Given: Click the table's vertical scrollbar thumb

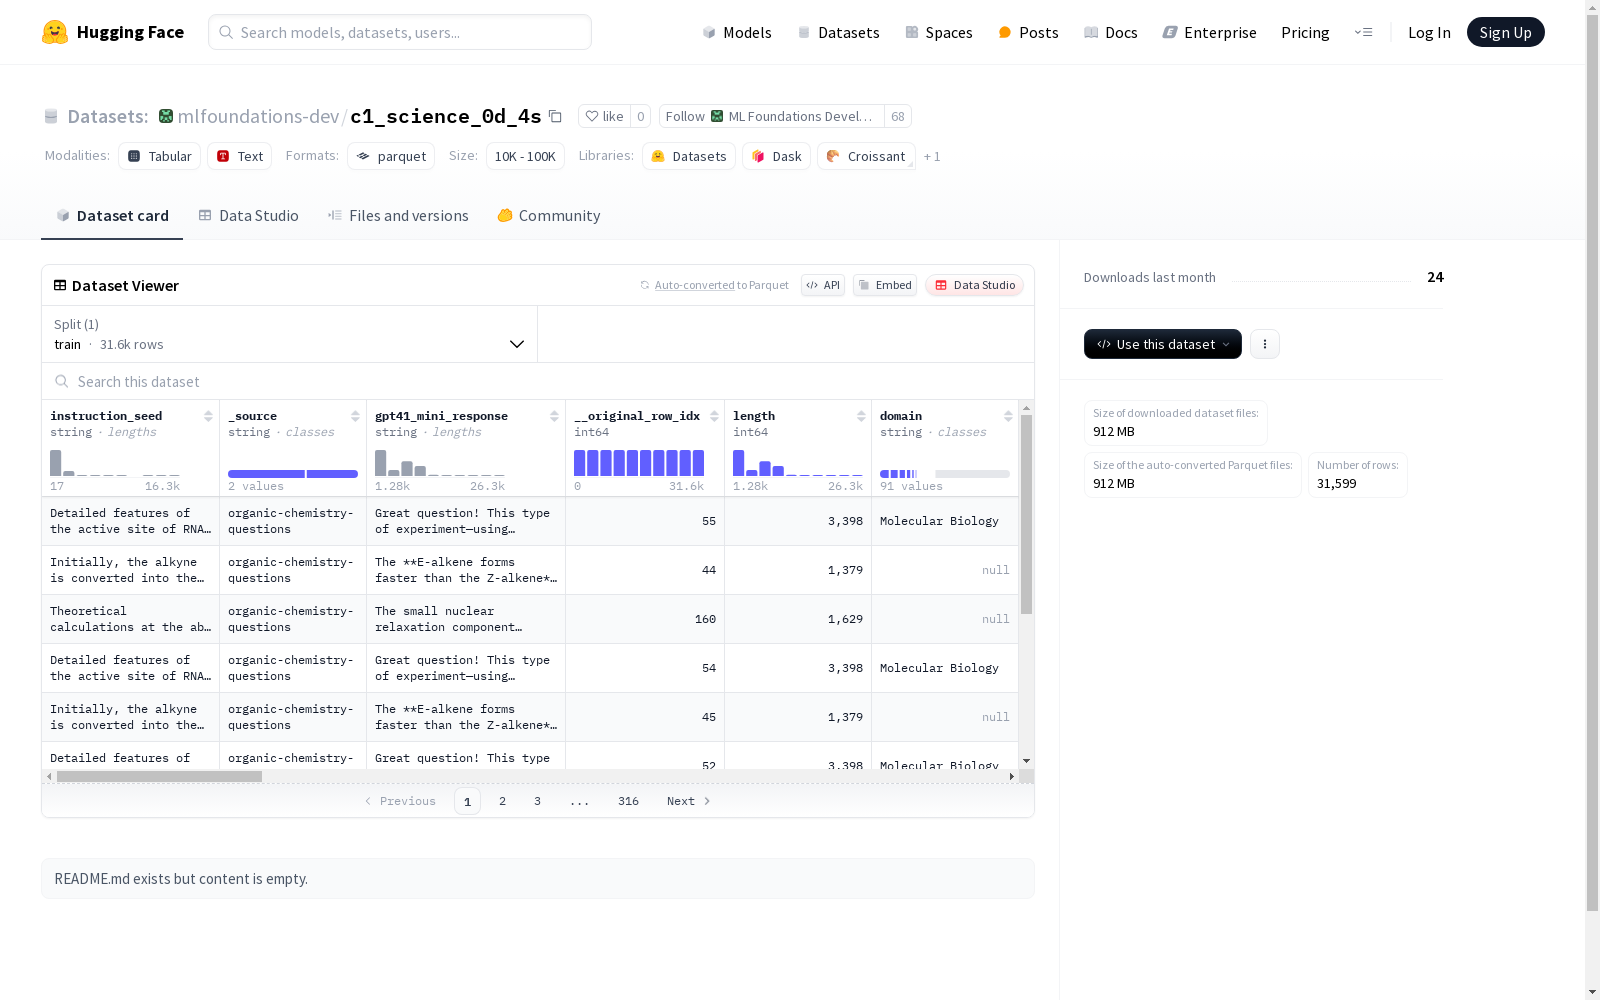Looking at the screenshot, I should (x=1026, y=514).
